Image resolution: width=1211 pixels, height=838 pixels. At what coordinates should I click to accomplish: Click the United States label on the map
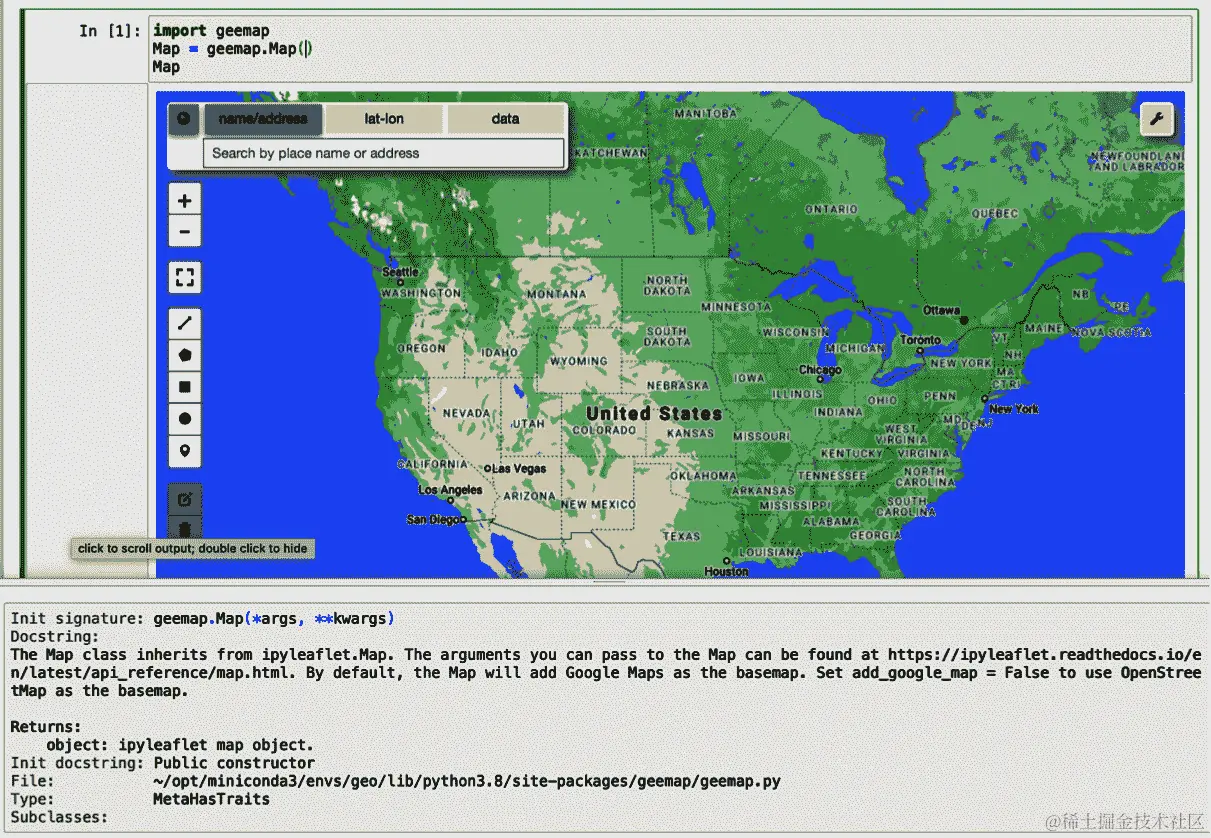(x=653, y=413)
